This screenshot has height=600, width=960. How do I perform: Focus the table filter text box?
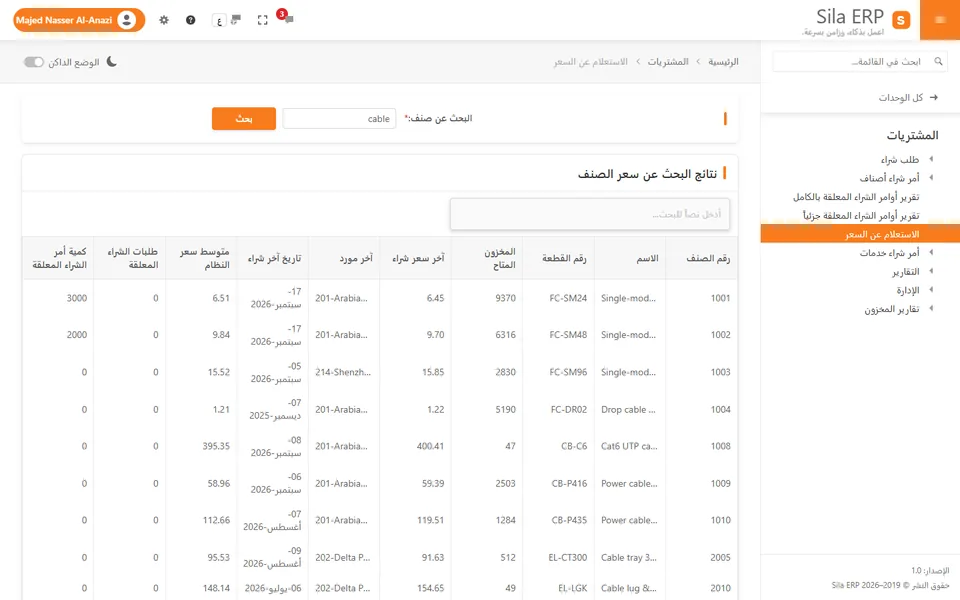point(590,214)
